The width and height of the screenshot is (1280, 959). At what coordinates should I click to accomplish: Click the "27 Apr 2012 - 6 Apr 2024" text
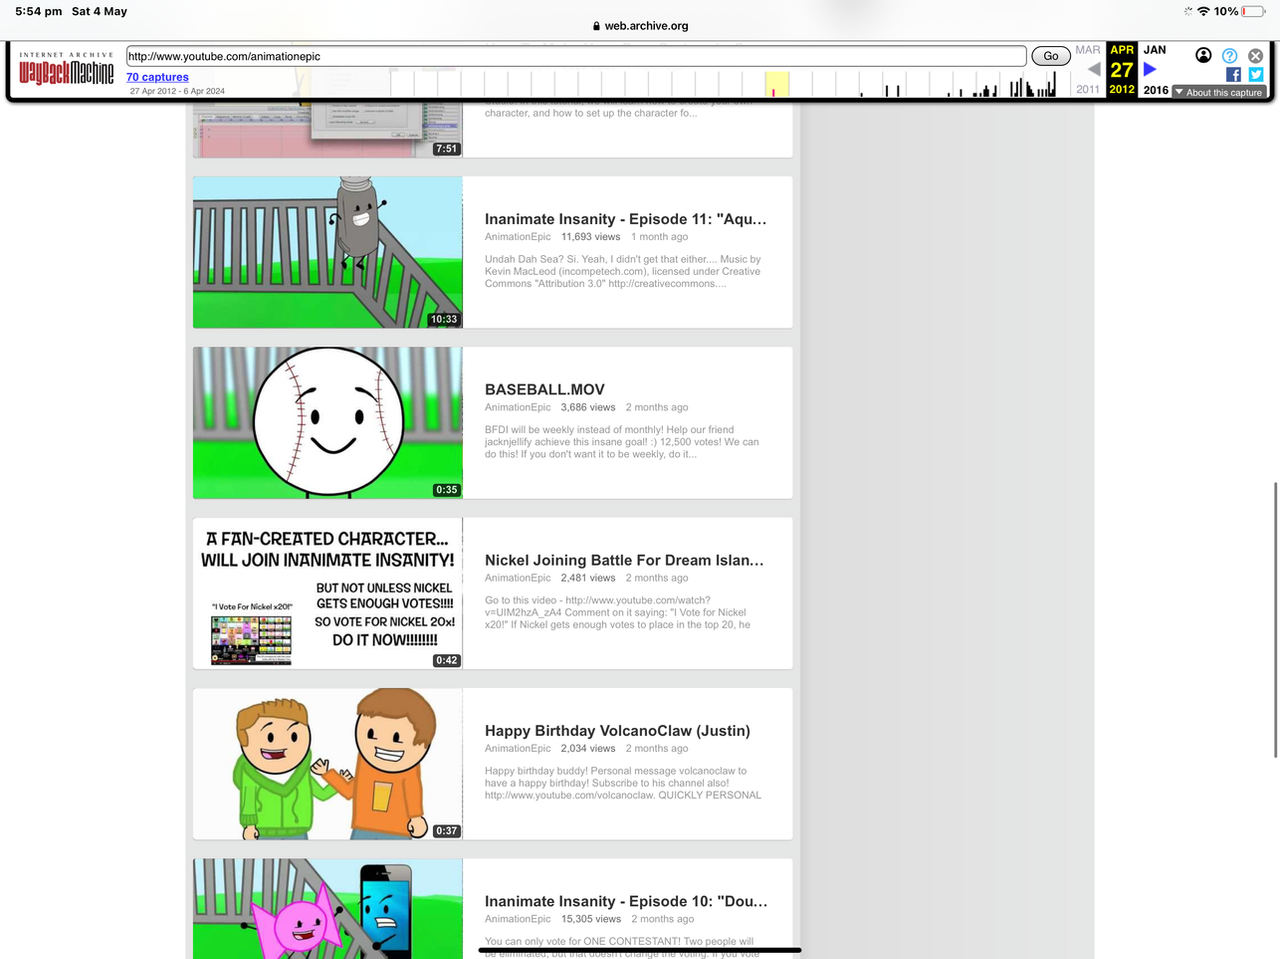pyautogui.click(x=177, y=91)
